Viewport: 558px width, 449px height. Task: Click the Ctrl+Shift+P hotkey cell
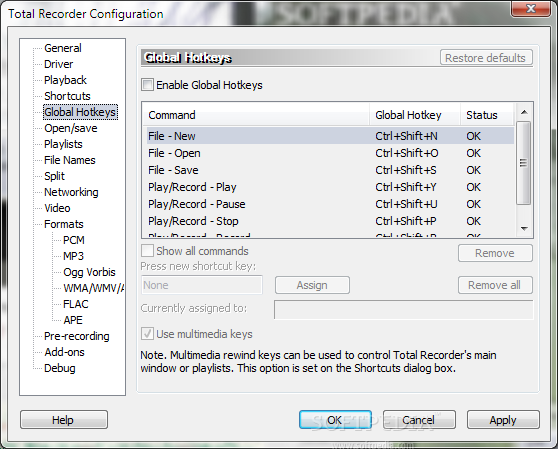[406, 221]
